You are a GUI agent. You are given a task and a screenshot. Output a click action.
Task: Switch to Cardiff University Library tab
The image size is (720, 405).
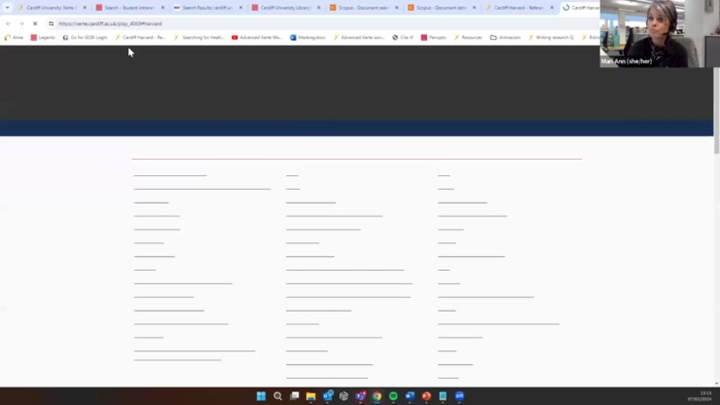[286, 7]
